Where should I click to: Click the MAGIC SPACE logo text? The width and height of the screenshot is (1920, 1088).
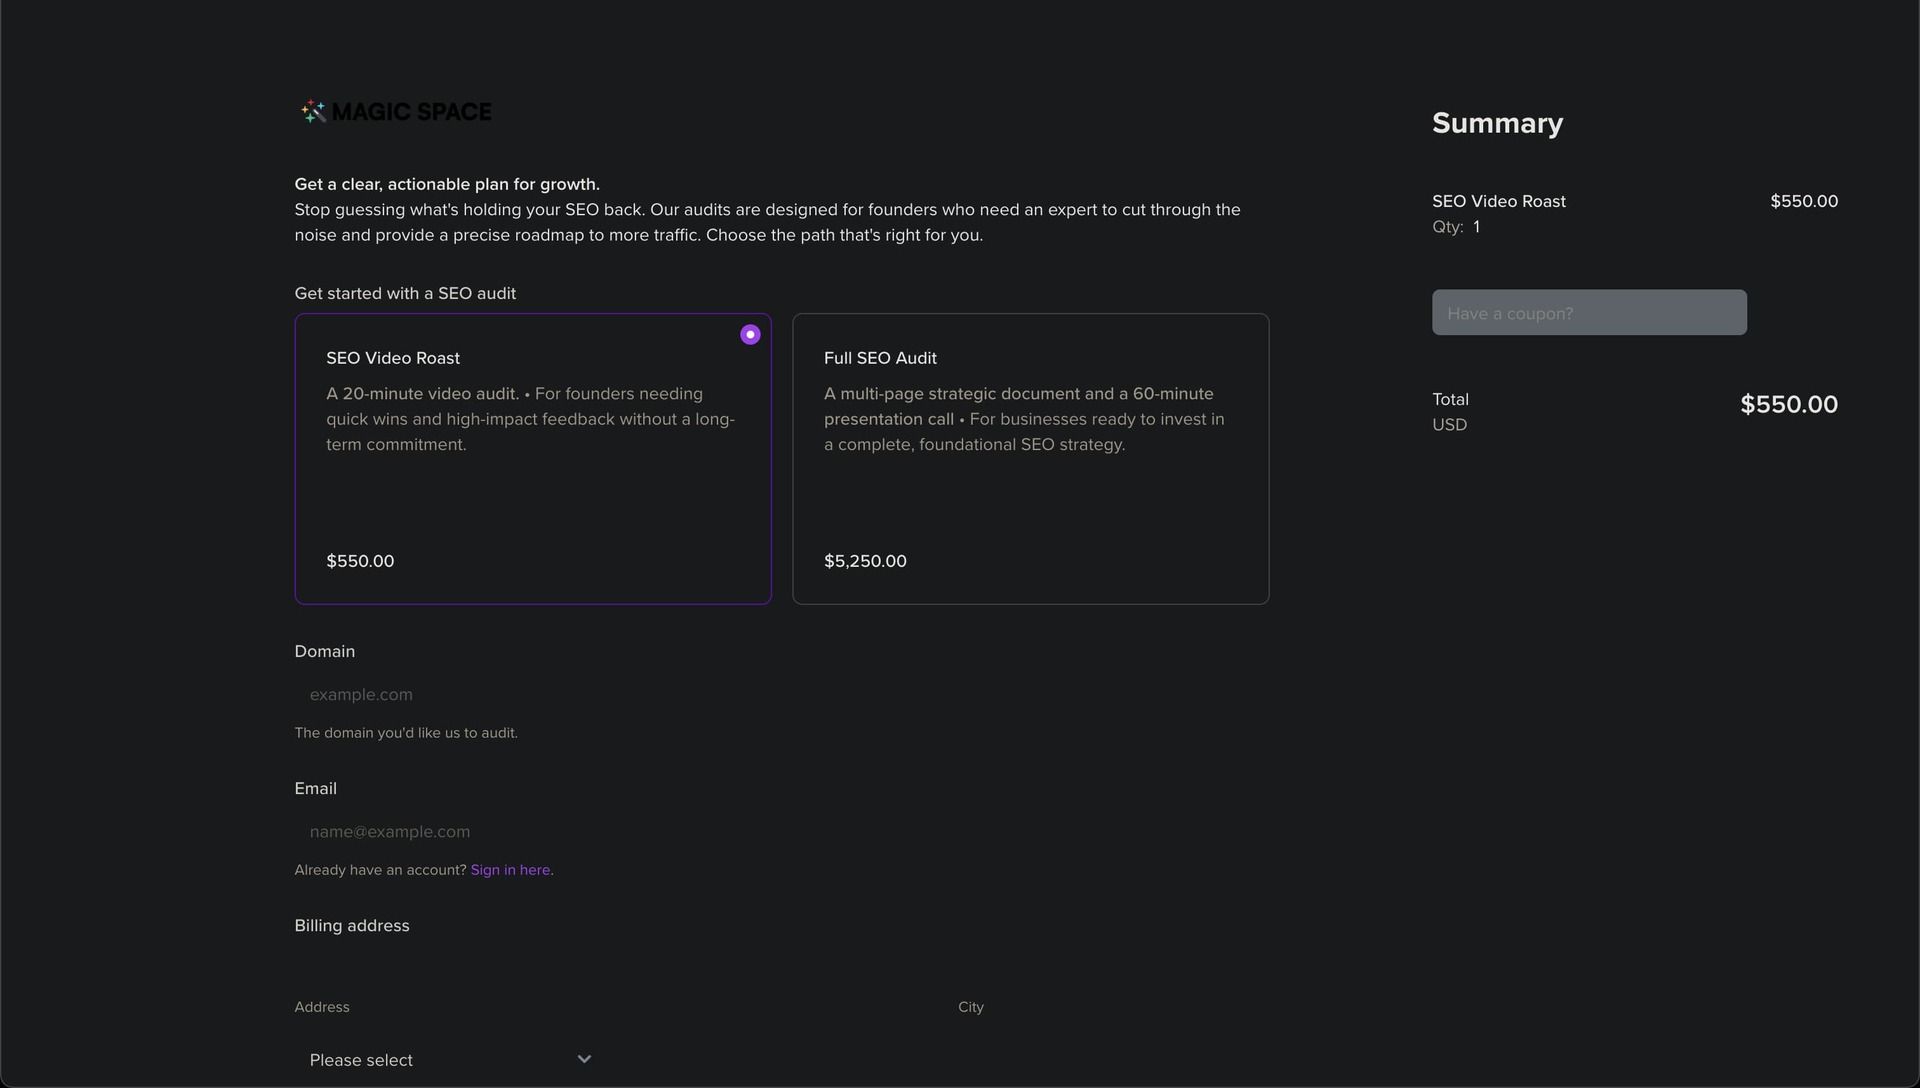pyautogui.click(x=411, y=112)
